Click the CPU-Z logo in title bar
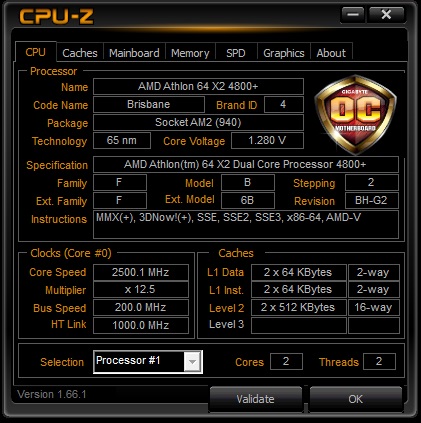Image resolution: width=421 pixels, height=423 pixels. tap(56, 16)
